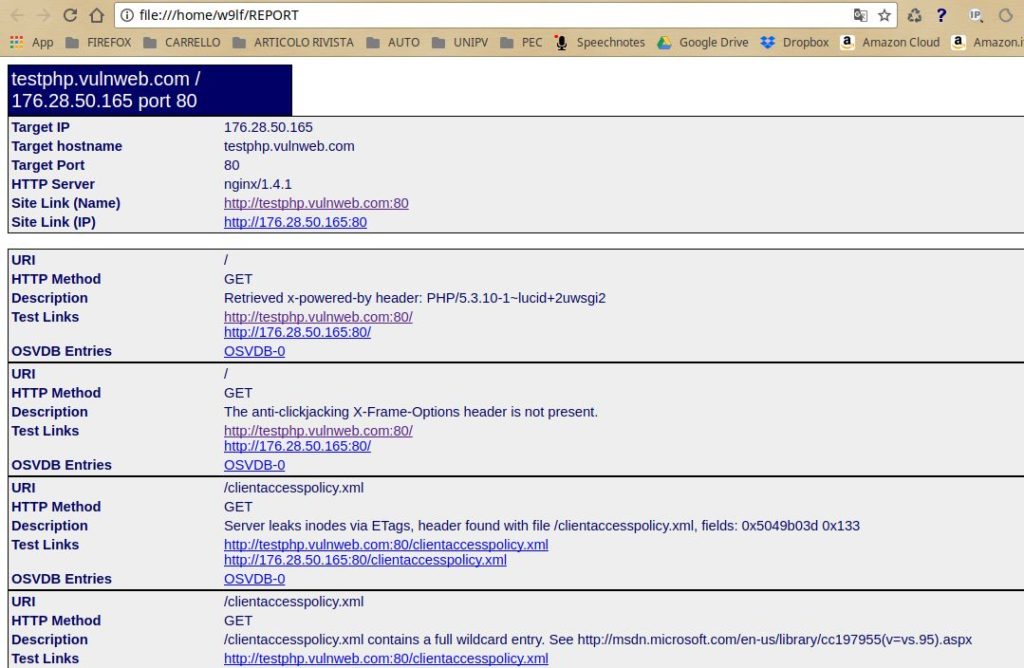Open the AUTO bookmarks folder
The height and width of the screenshot is (668, 1024).
pyautogui.click(x=393, y=42)
